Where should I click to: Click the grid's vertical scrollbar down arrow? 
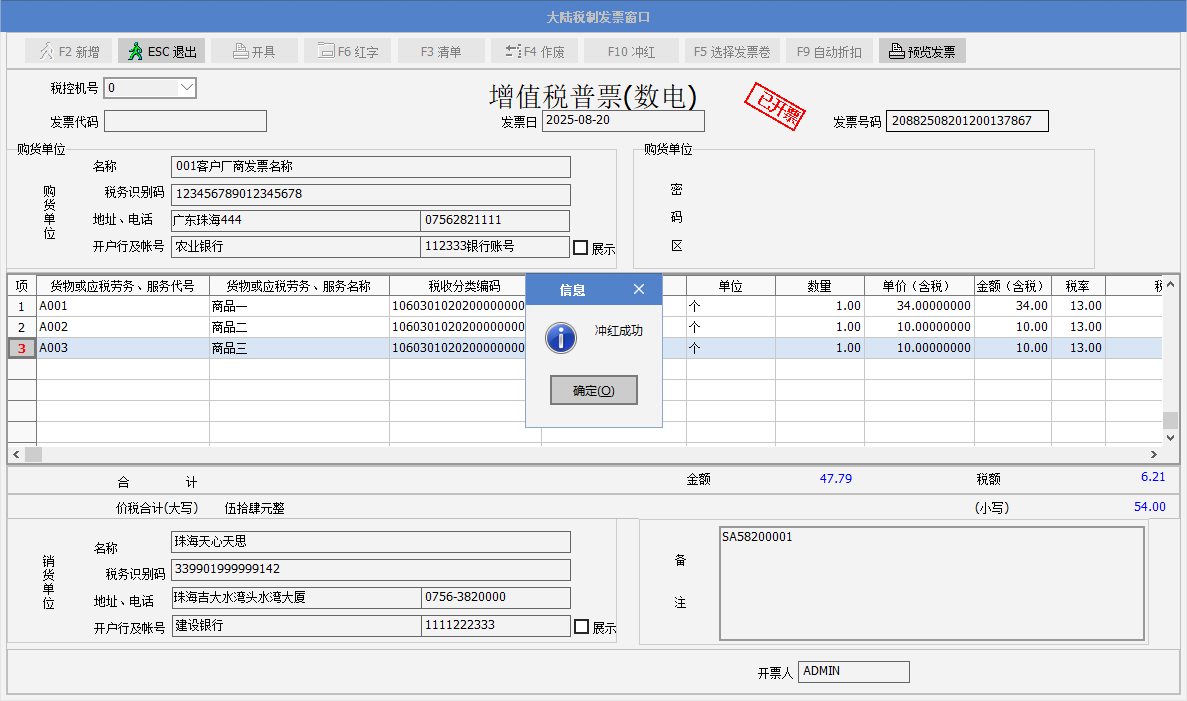(1171, 436)
